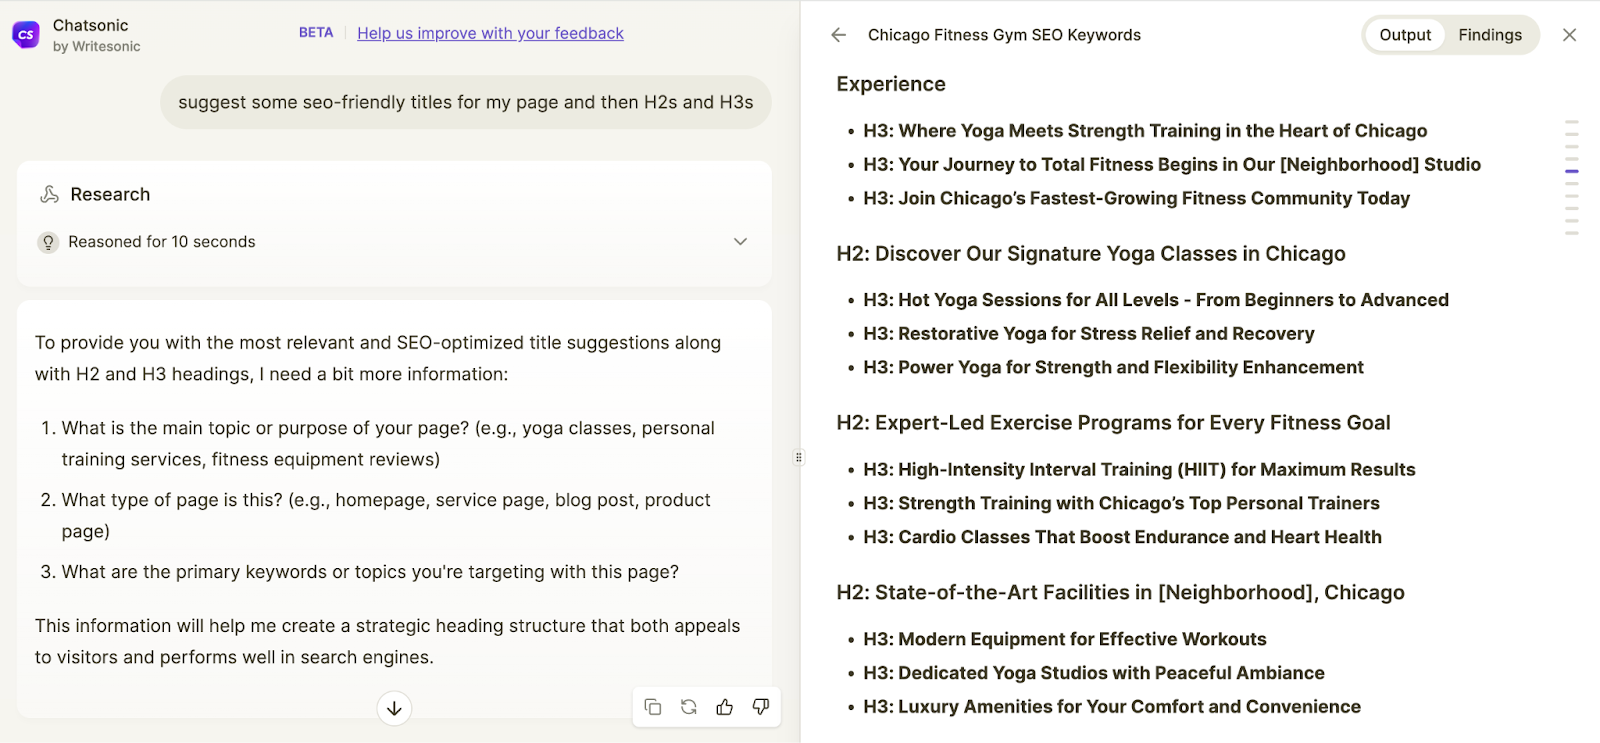Image resolution: width=1600 pixels, height=743 pixels.
Task: Give the response a thumbs up
Action: coord(725,707)
